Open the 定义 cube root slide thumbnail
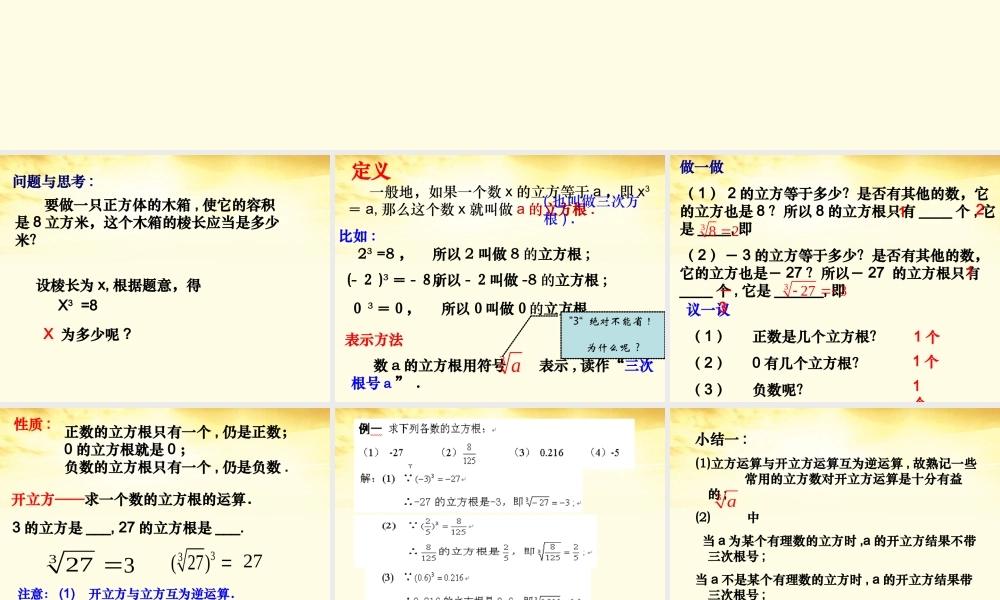This screenshot has height=600, width=1000. 500,278
